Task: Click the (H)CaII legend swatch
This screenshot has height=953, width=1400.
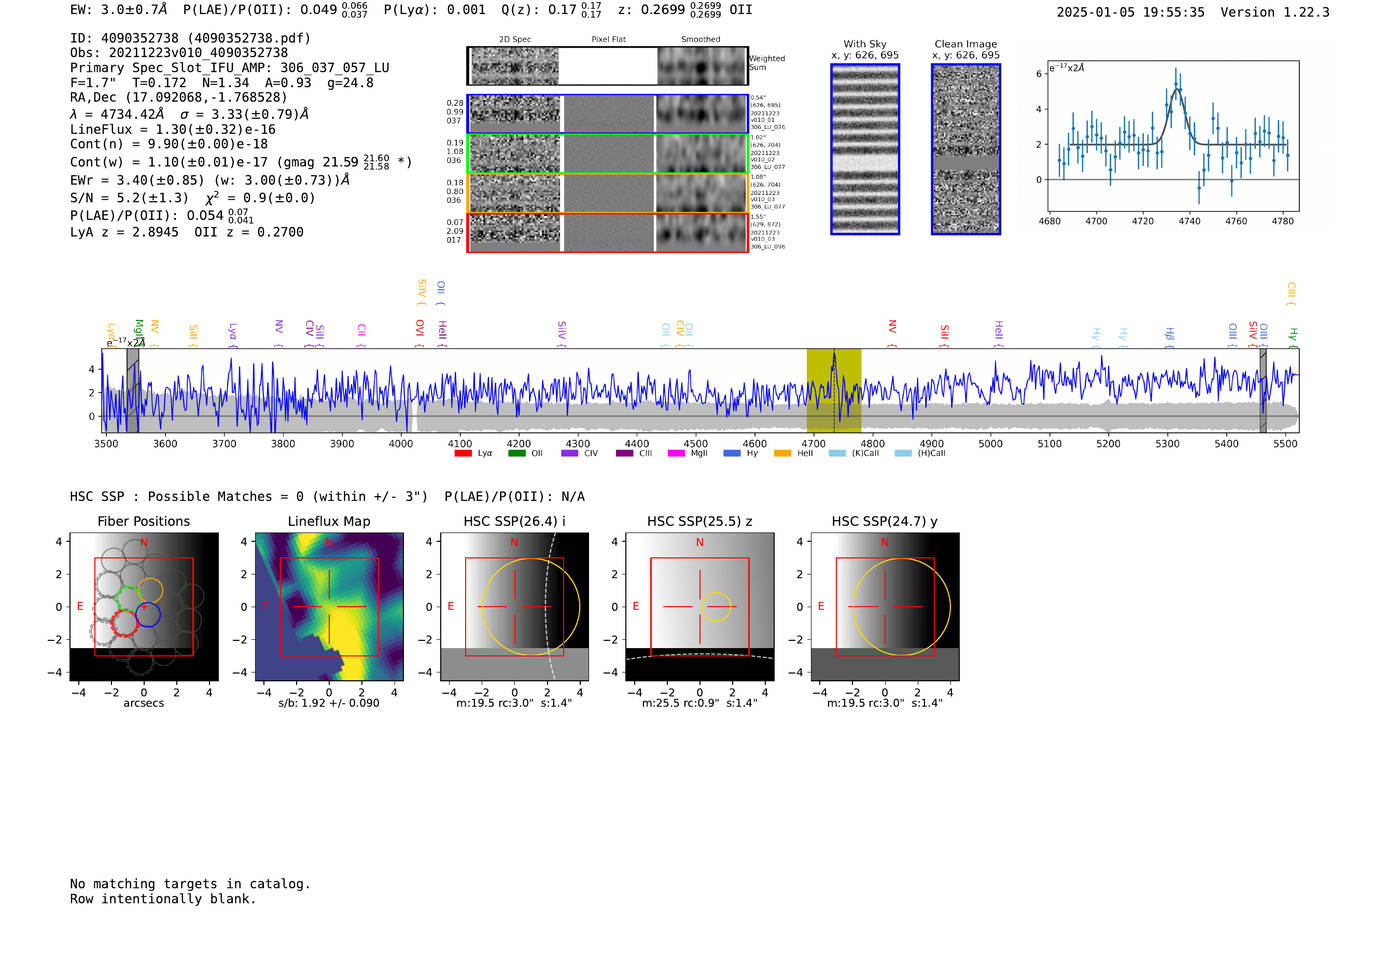Action: click(903, 453)
